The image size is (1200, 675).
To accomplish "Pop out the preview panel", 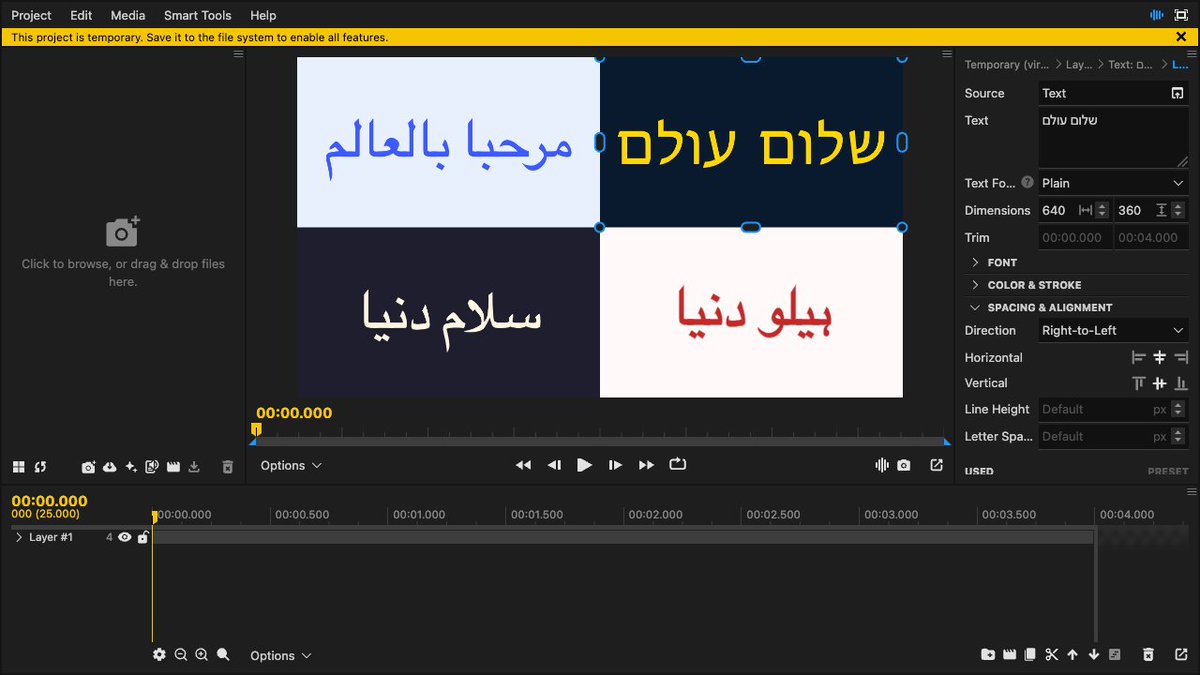I will pos(936,465).
